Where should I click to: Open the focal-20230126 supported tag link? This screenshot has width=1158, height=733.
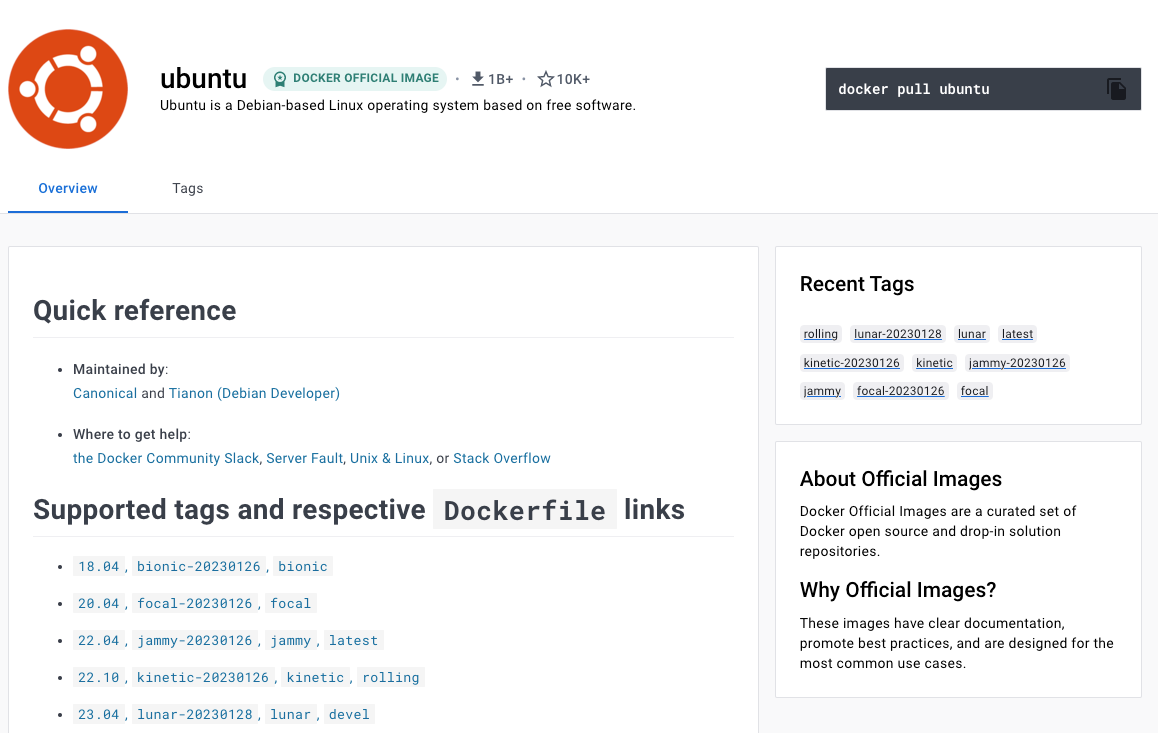195,604
